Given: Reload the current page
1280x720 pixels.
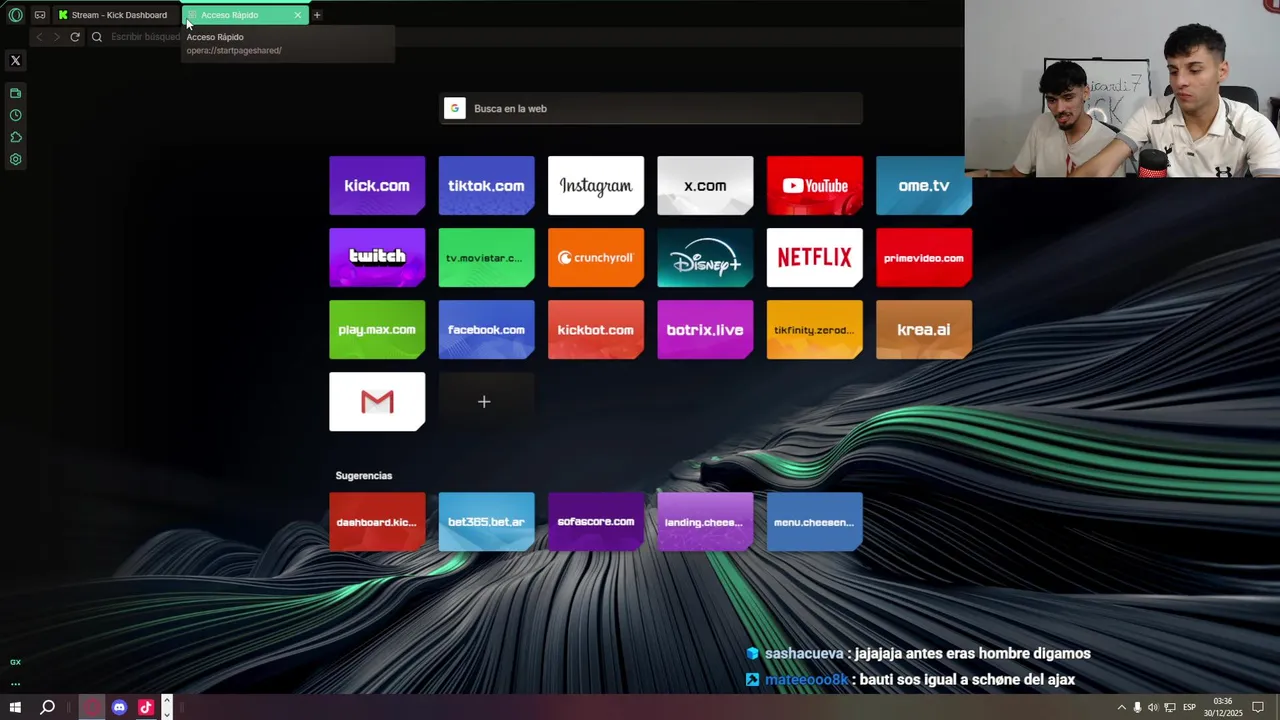Looking at the screenshot, I should [x=75, y=37].
